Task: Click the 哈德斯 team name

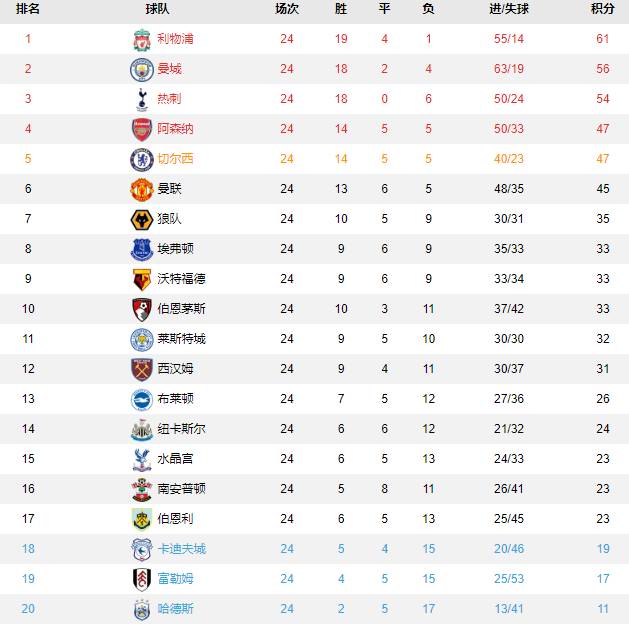Action: pyautogui.click(x=175, y=609)
